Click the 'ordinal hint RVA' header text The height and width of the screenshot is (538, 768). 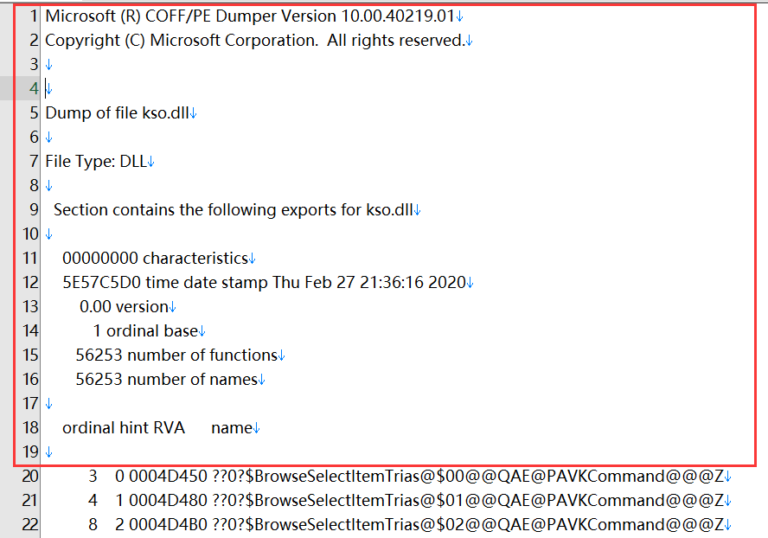click(123, 428)
